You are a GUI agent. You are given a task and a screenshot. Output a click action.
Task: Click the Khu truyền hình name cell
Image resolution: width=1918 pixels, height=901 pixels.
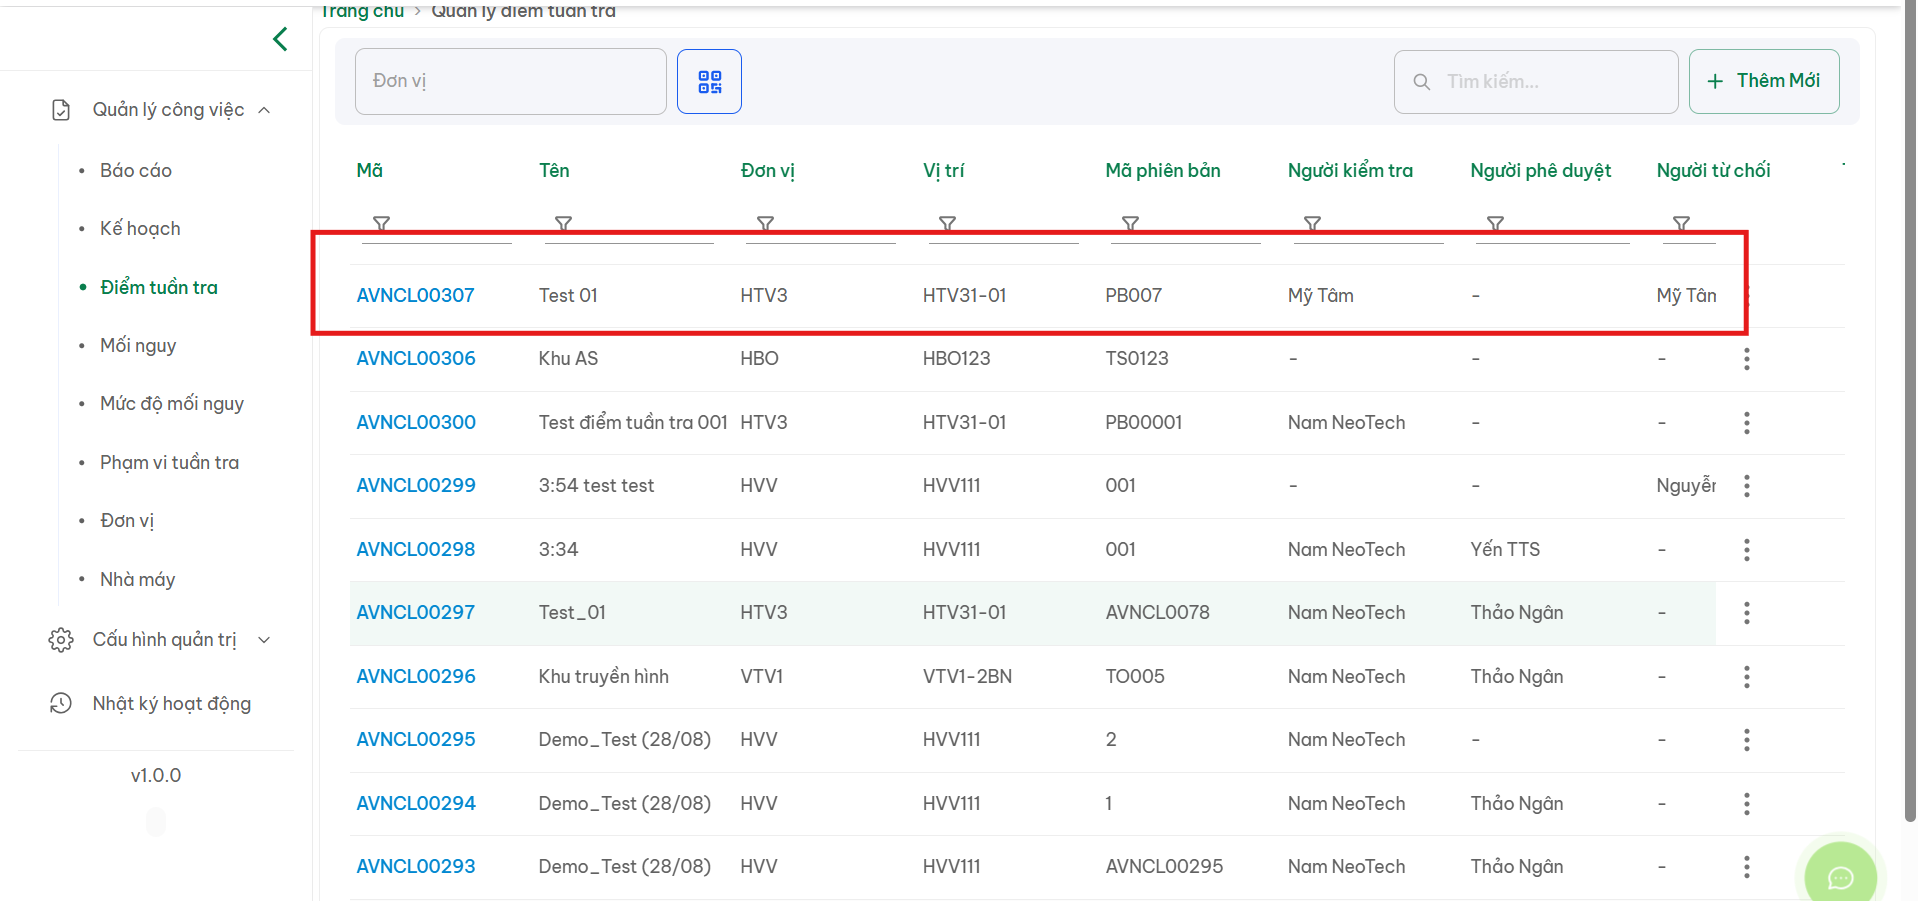pos(603,677)
